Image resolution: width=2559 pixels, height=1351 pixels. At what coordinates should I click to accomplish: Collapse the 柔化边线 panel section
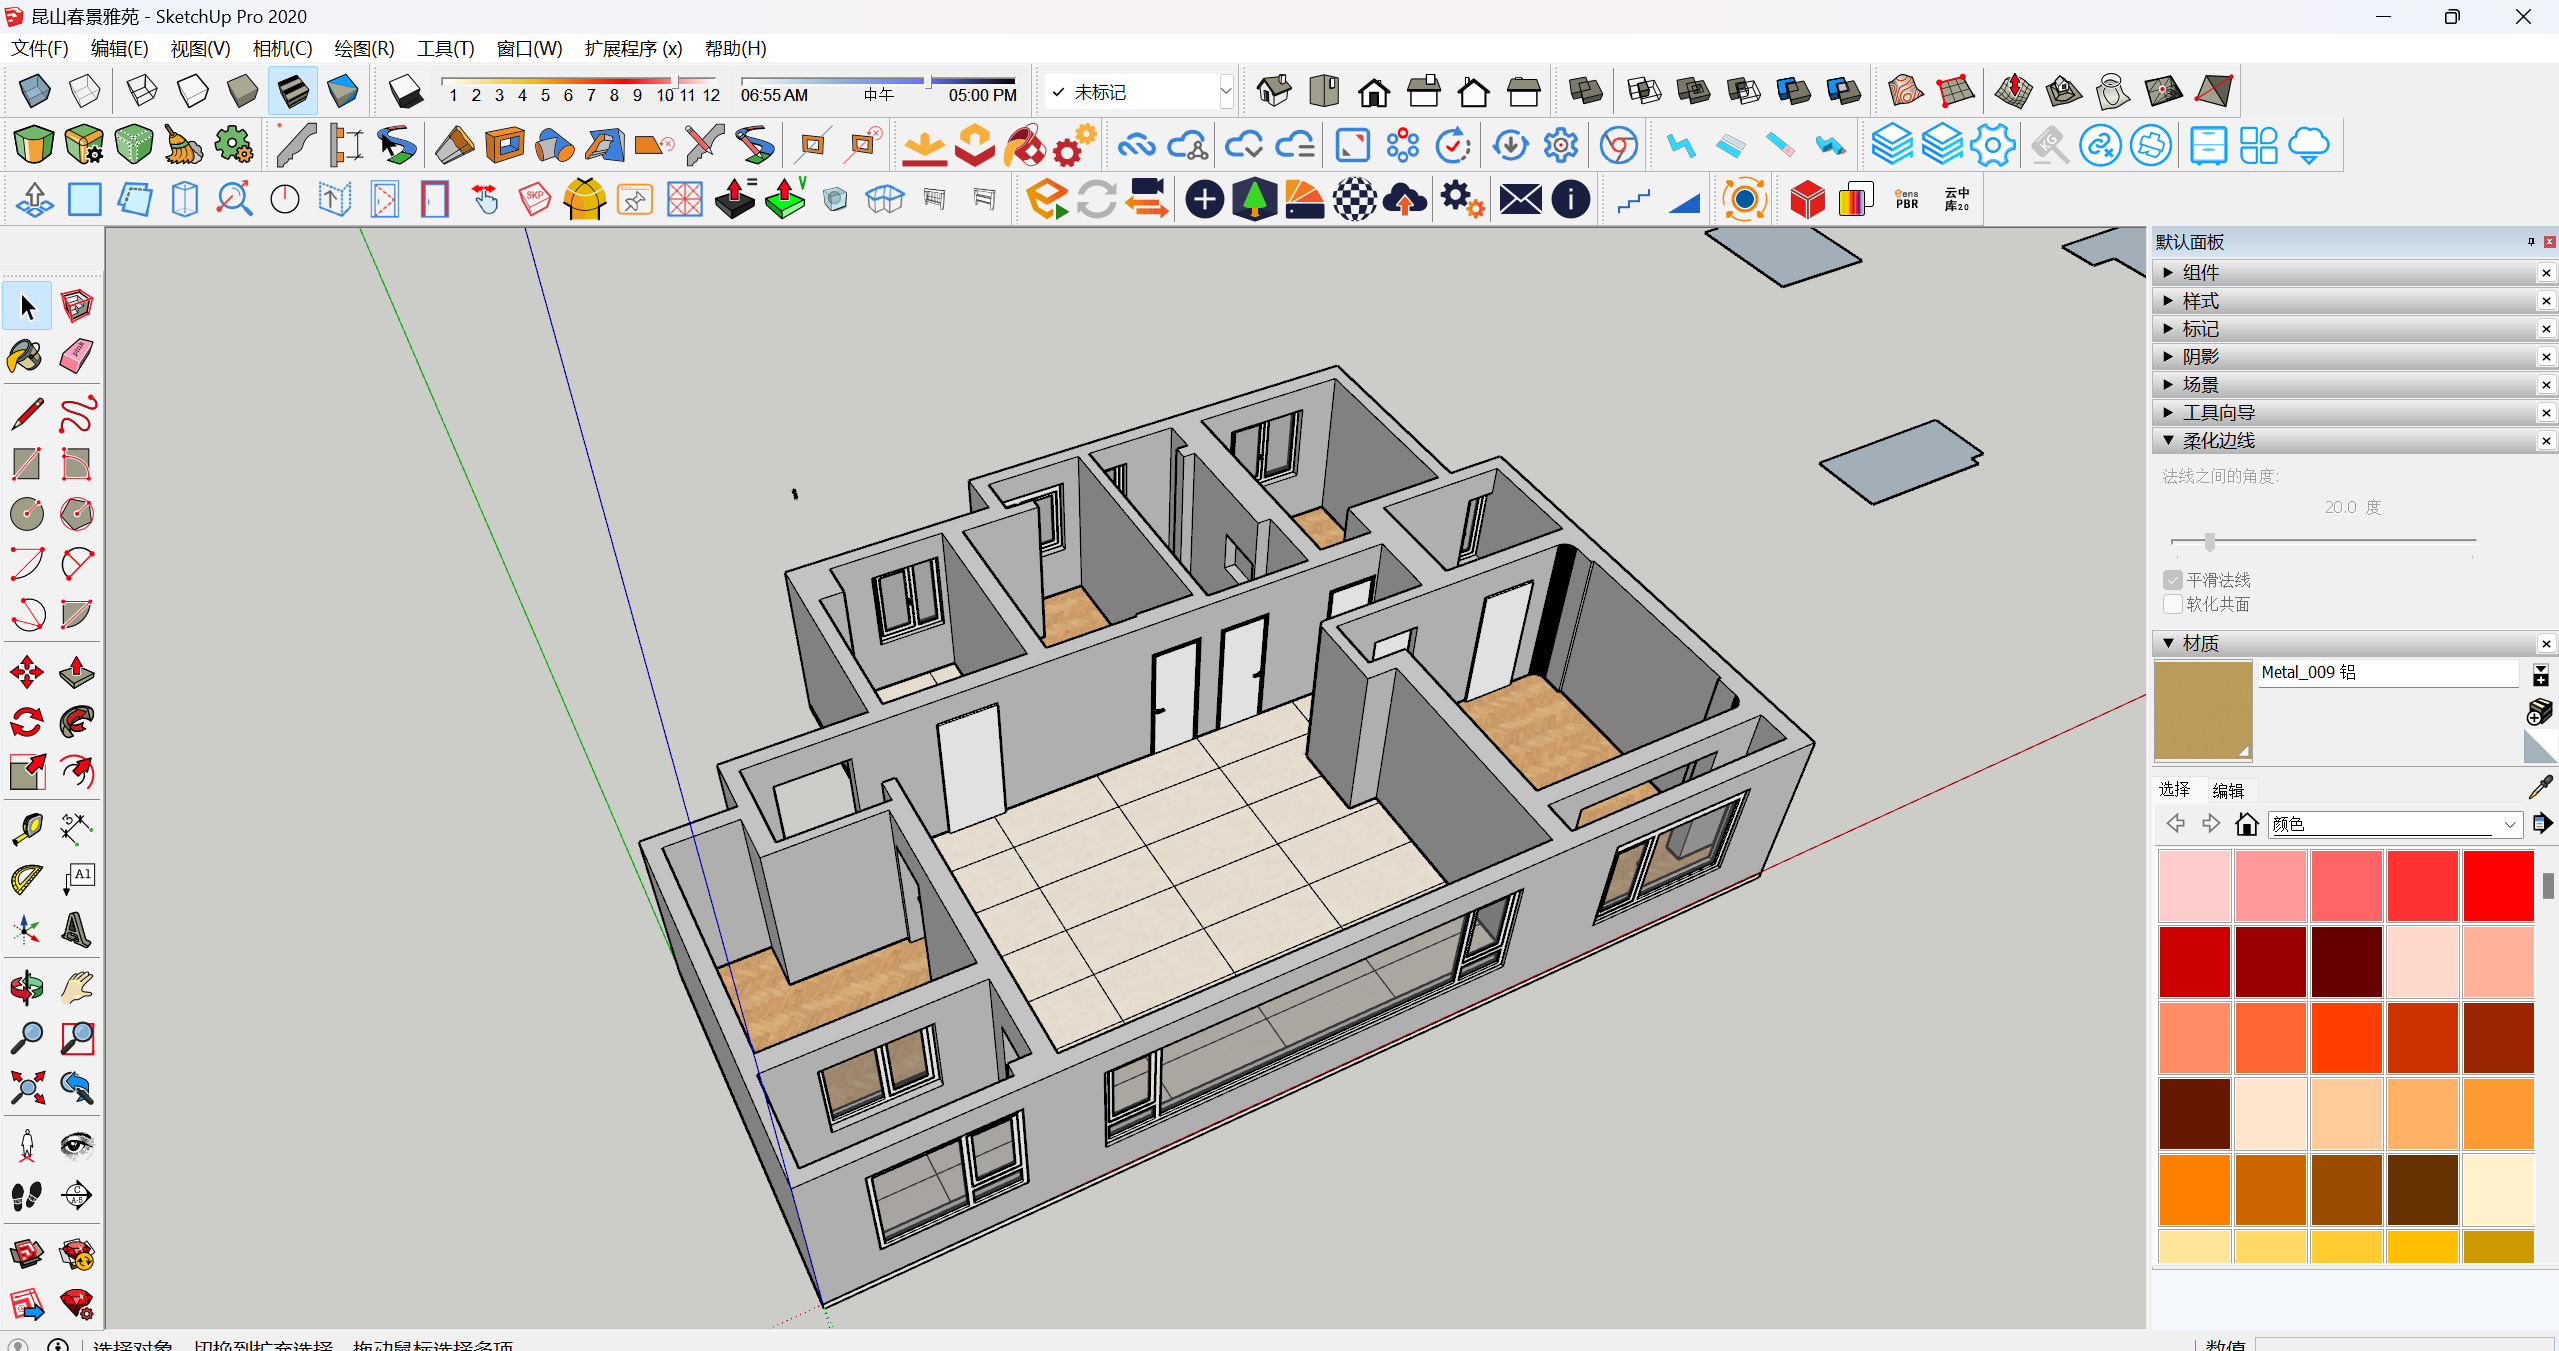(2217, 440)
